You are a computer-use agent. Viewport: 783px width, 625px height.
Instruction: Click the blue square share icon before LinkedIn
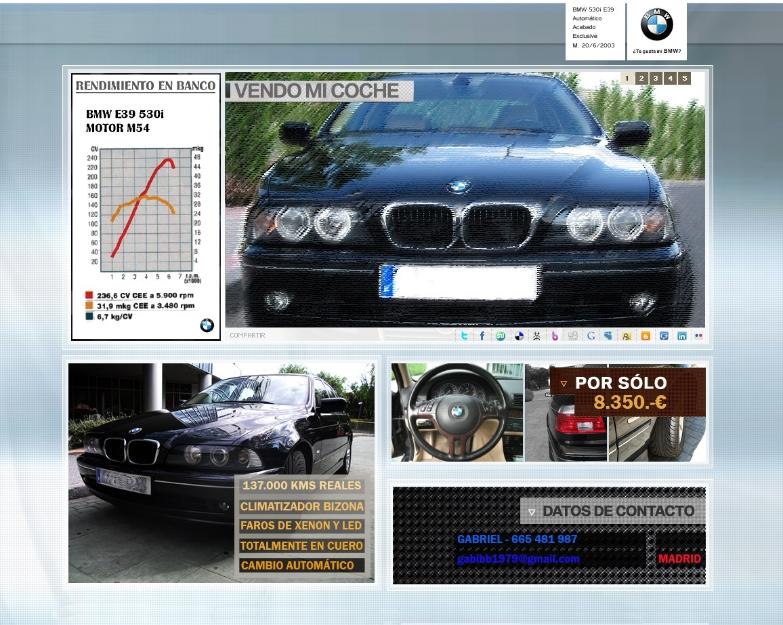click(664, 336)
